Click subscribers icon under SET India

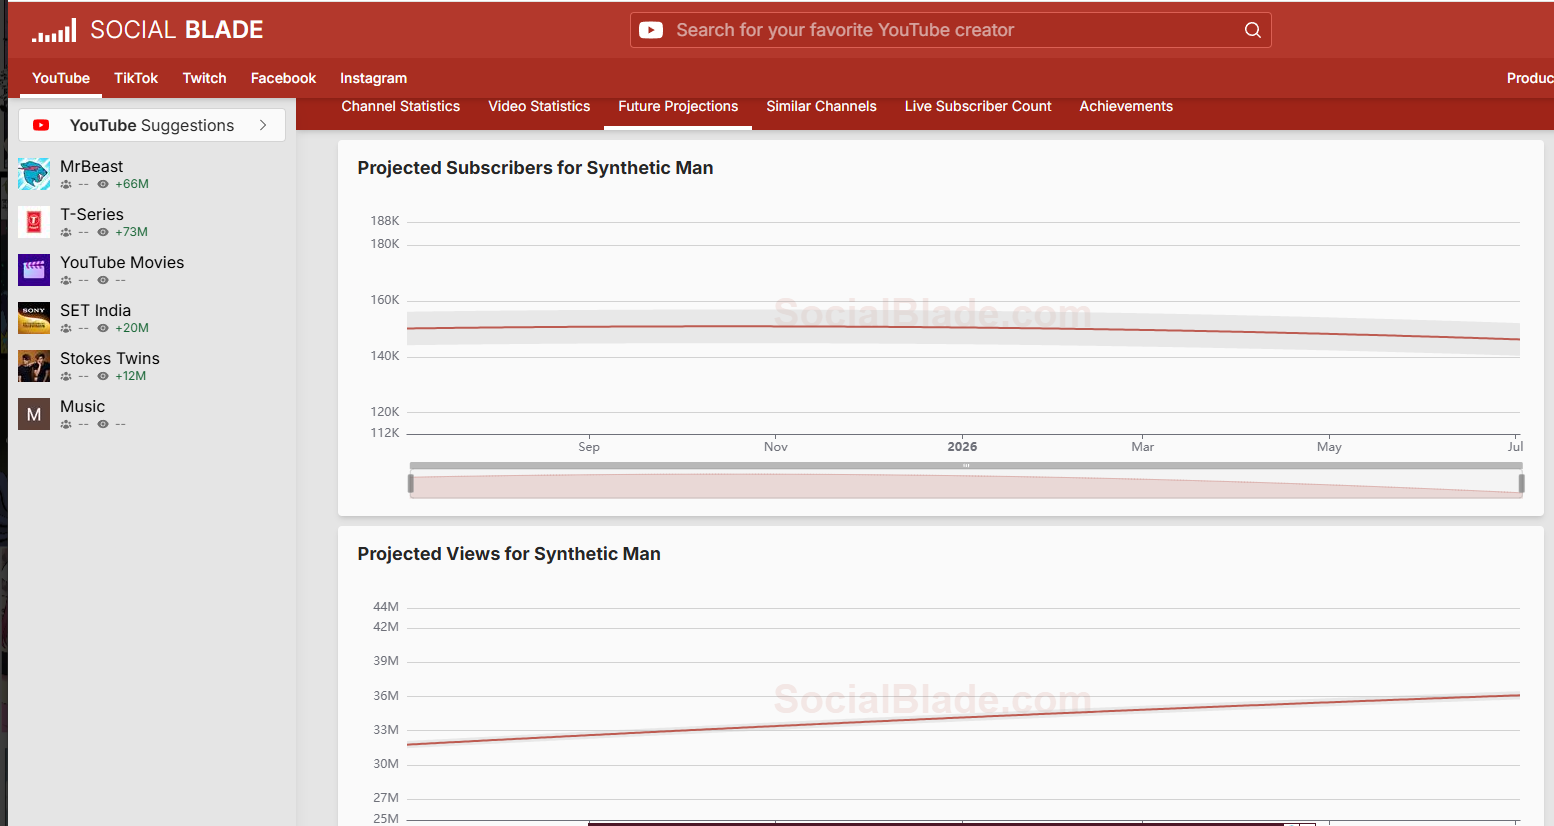pos(66,328)
